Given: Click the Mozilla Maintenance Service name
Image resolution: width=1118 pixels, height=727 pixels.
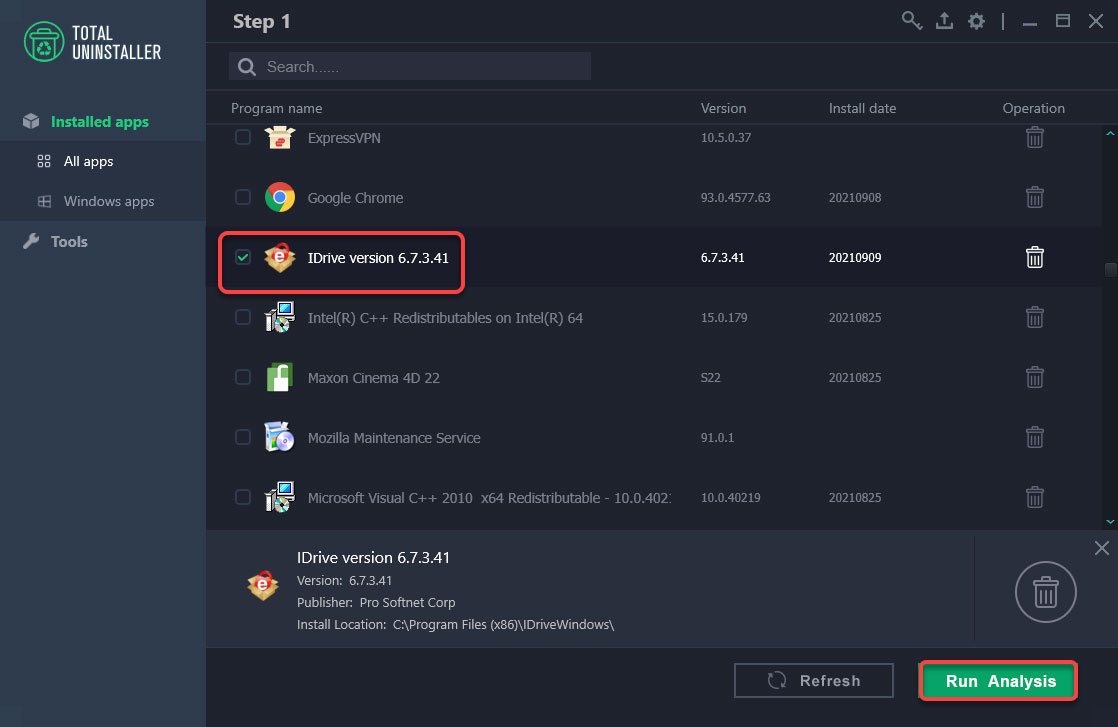Looking at the screenshot, I should [x=394, y=438].
